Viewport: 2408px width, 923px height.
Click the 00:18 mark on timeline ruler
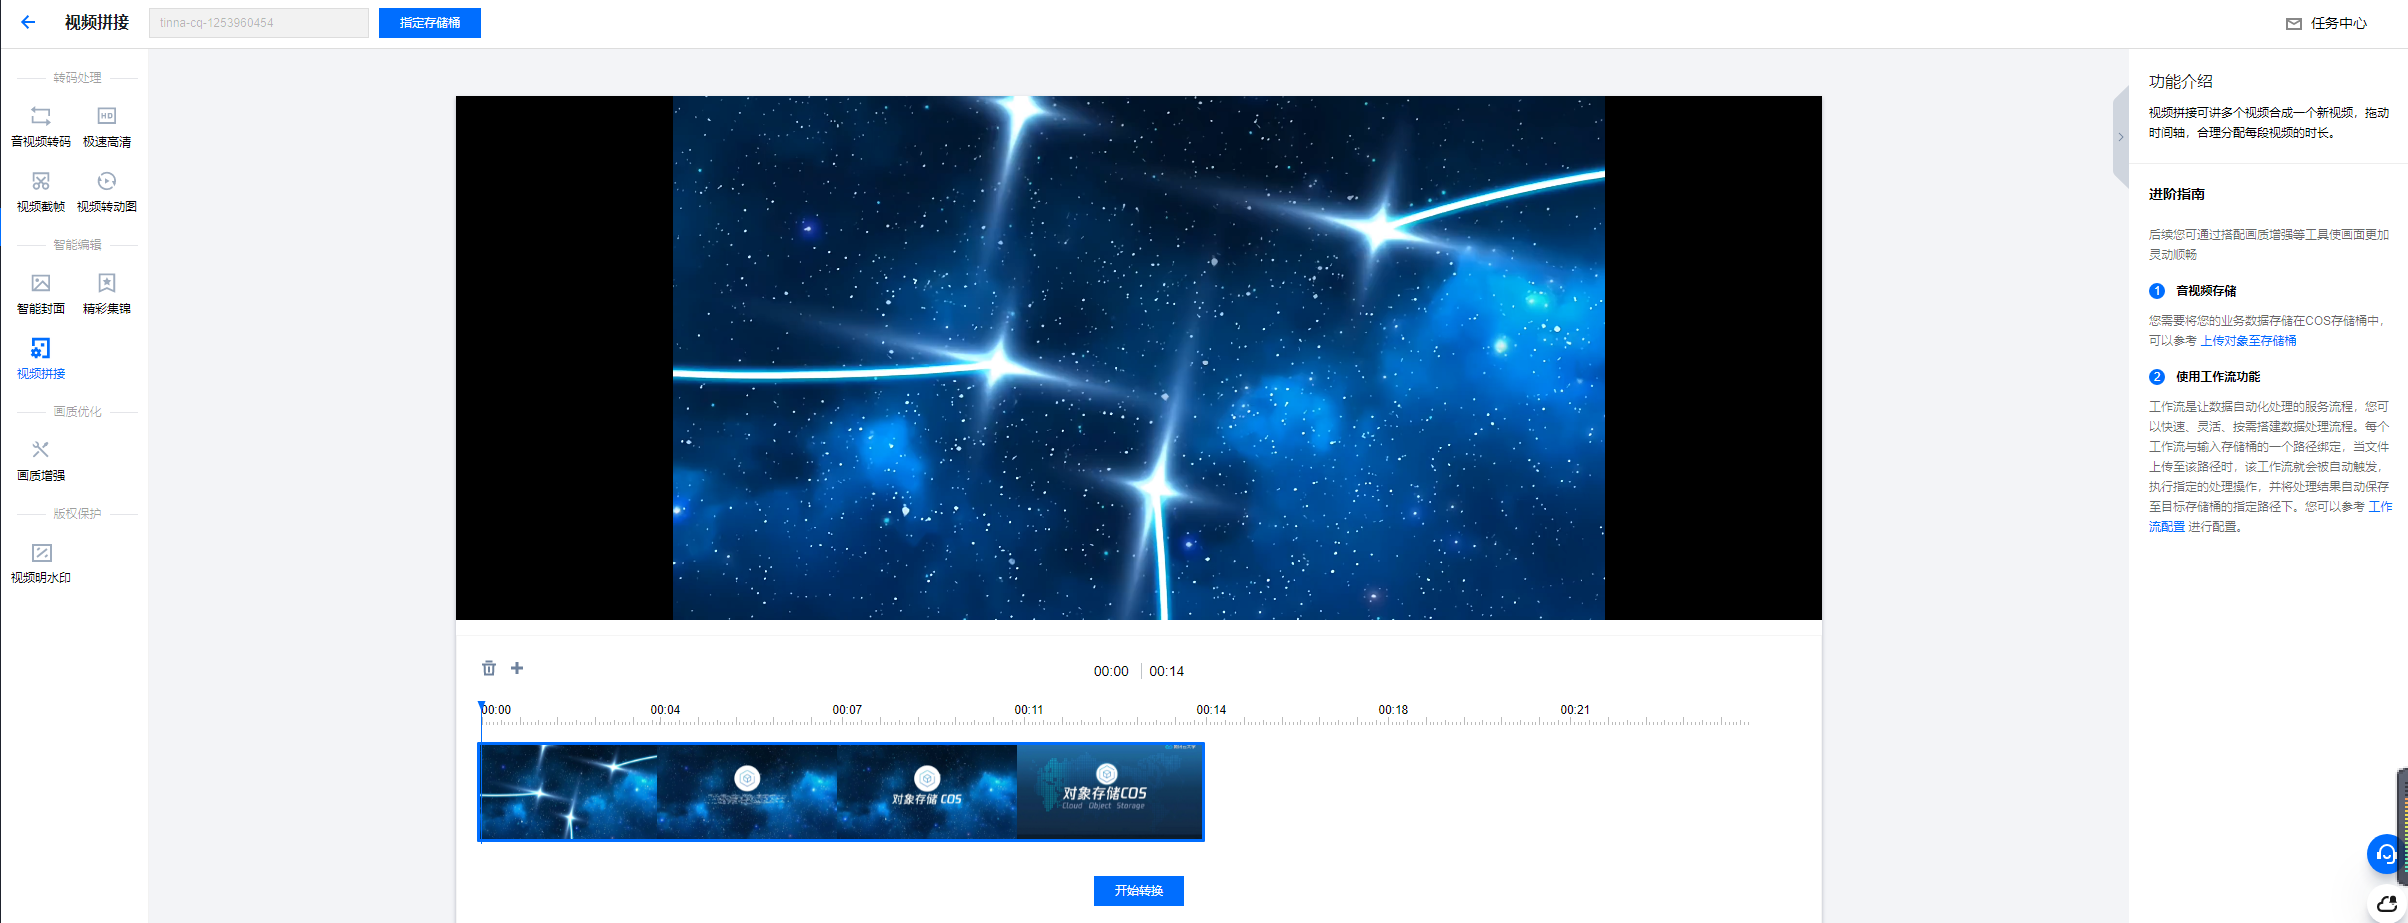click(x=1393, y=710)
